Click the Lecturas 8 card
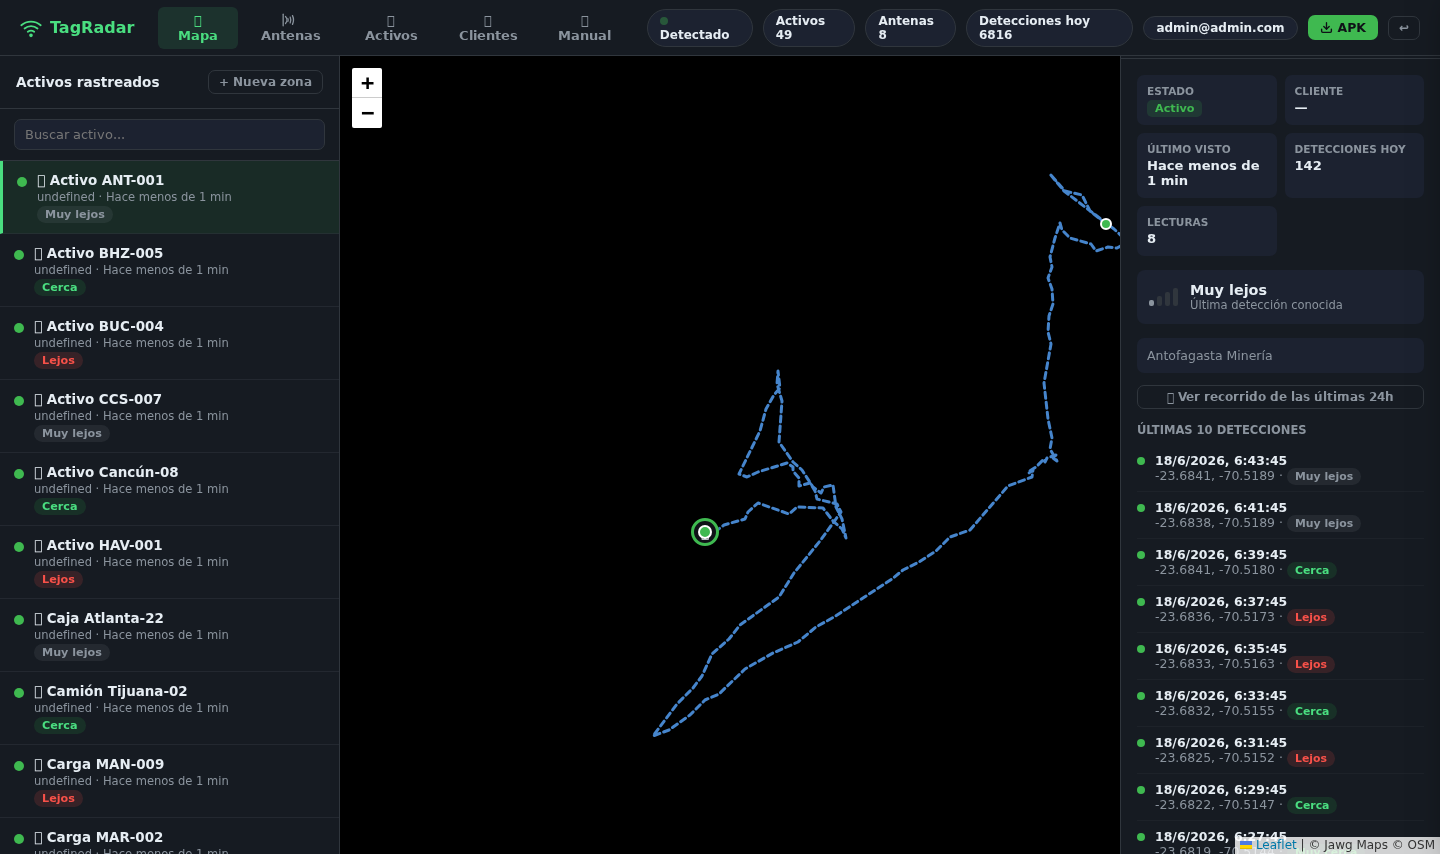Screen dimensions: 1440x854 pyautogui.click(x=1207, y=231)
